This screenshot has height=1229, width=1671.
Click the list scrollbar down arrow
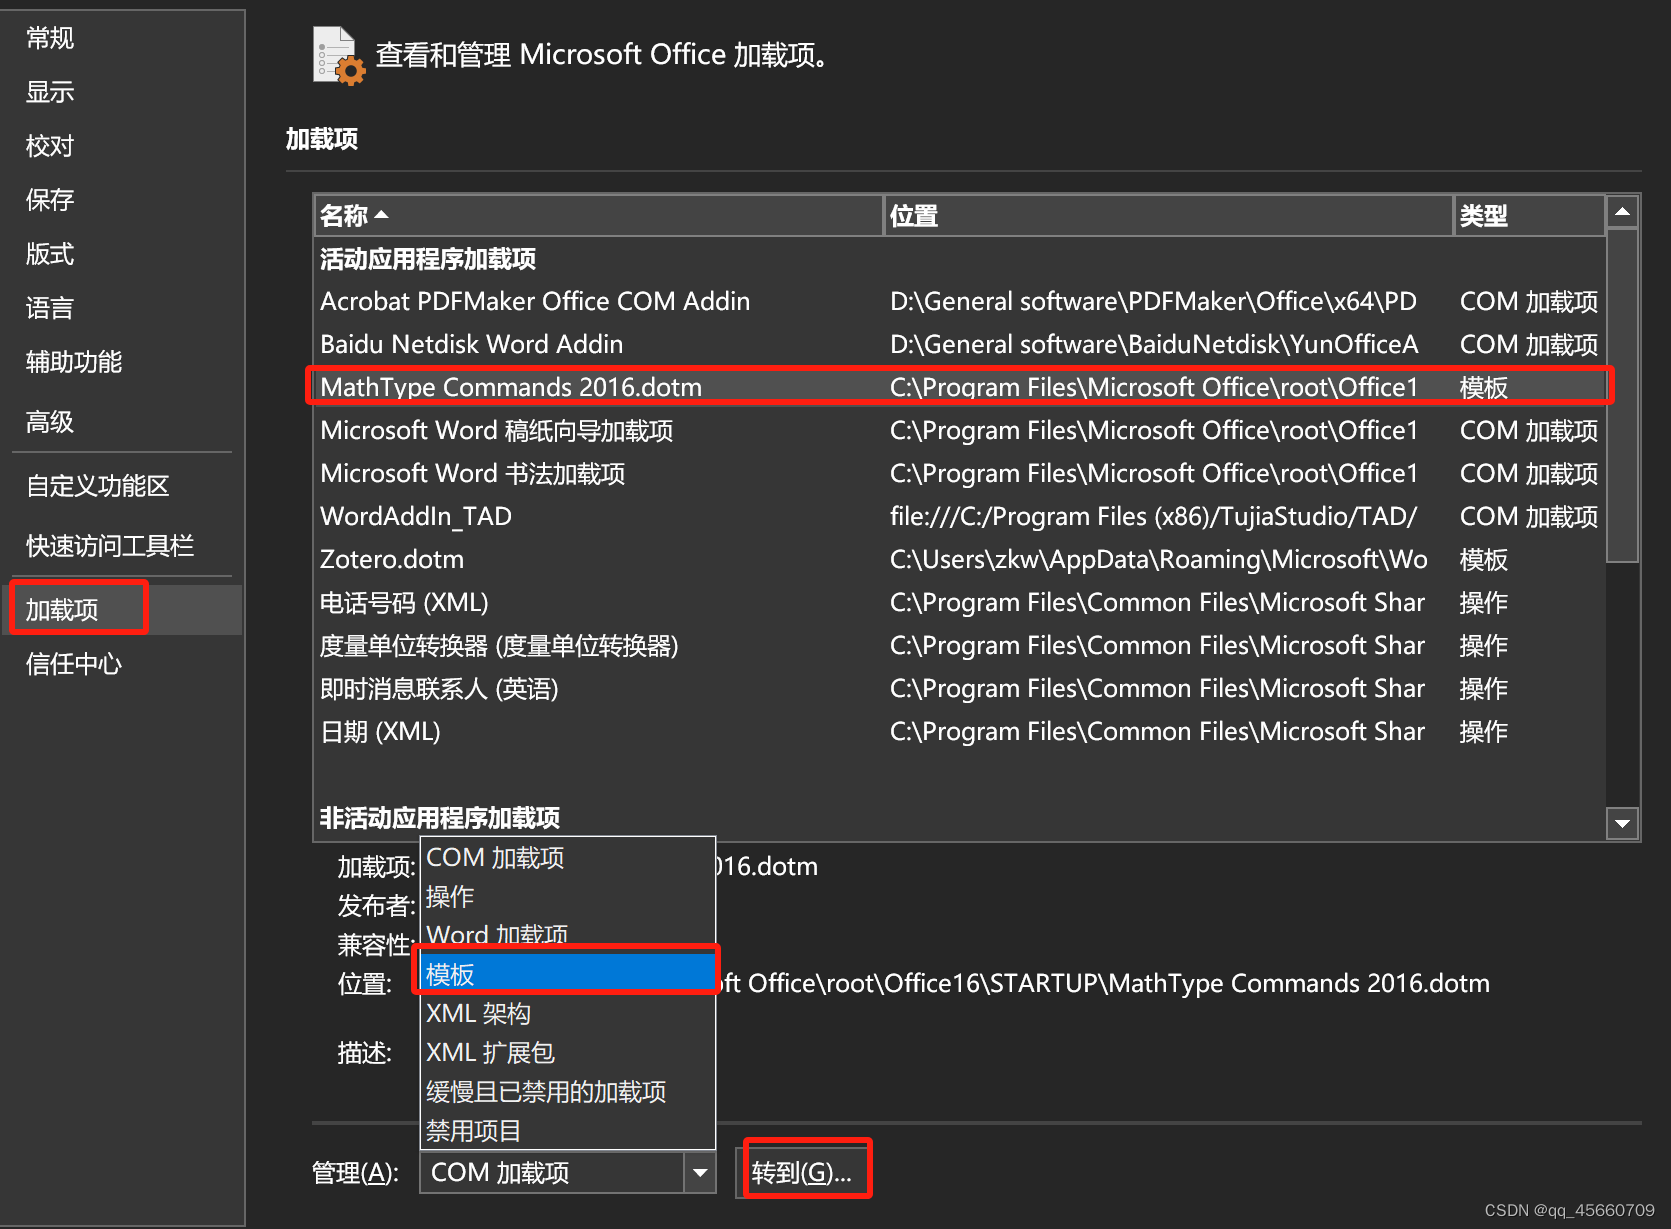1622,823
